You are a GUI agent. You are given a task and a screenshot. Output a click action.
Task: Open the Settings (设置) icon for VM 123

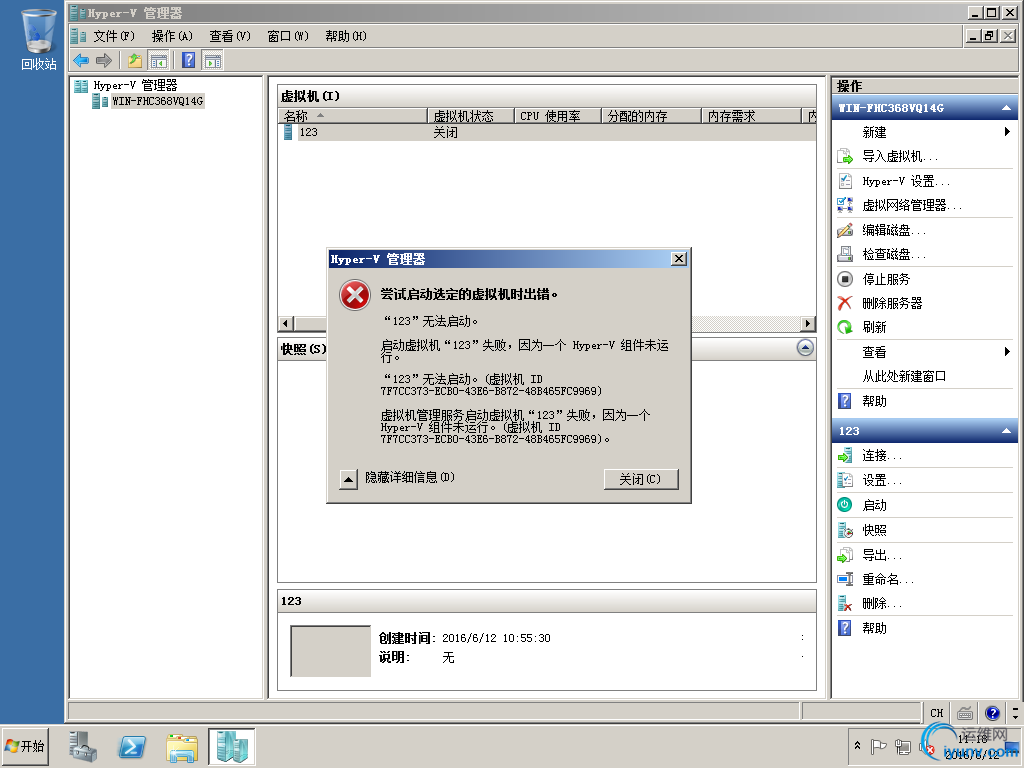pyautogui.click(x=845, y=480)
